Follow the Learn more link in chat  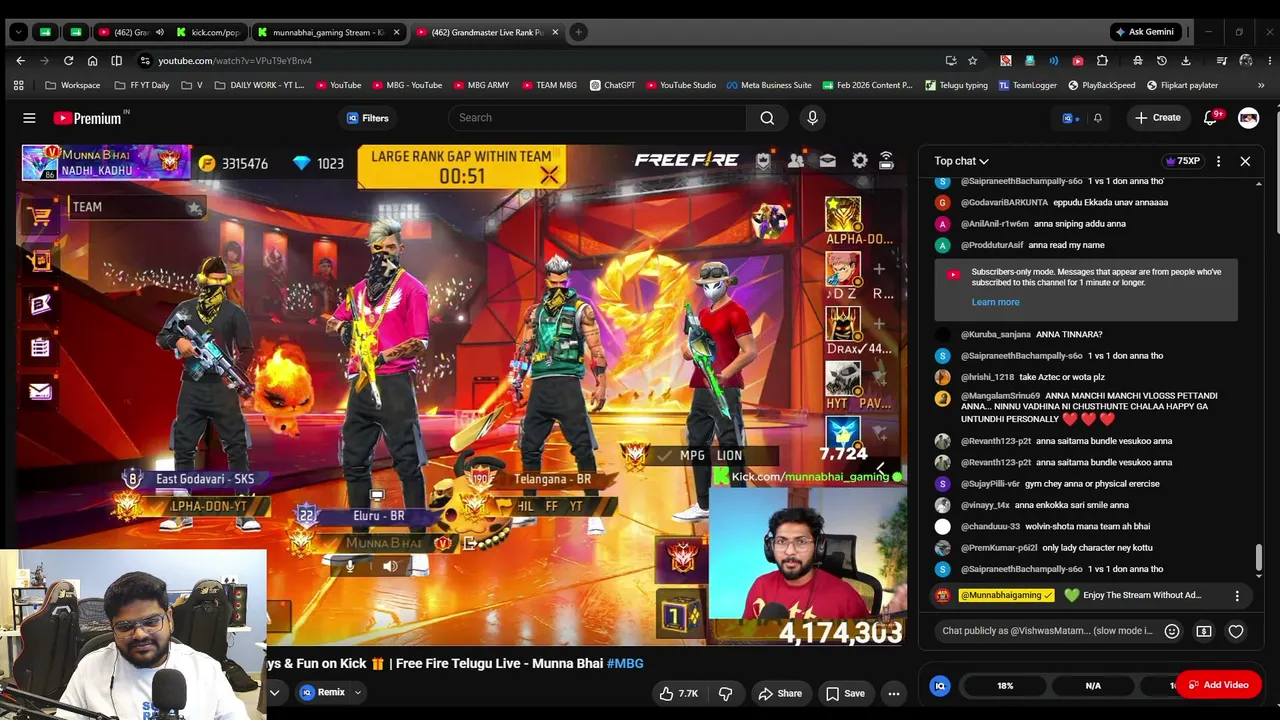[995, 302]
